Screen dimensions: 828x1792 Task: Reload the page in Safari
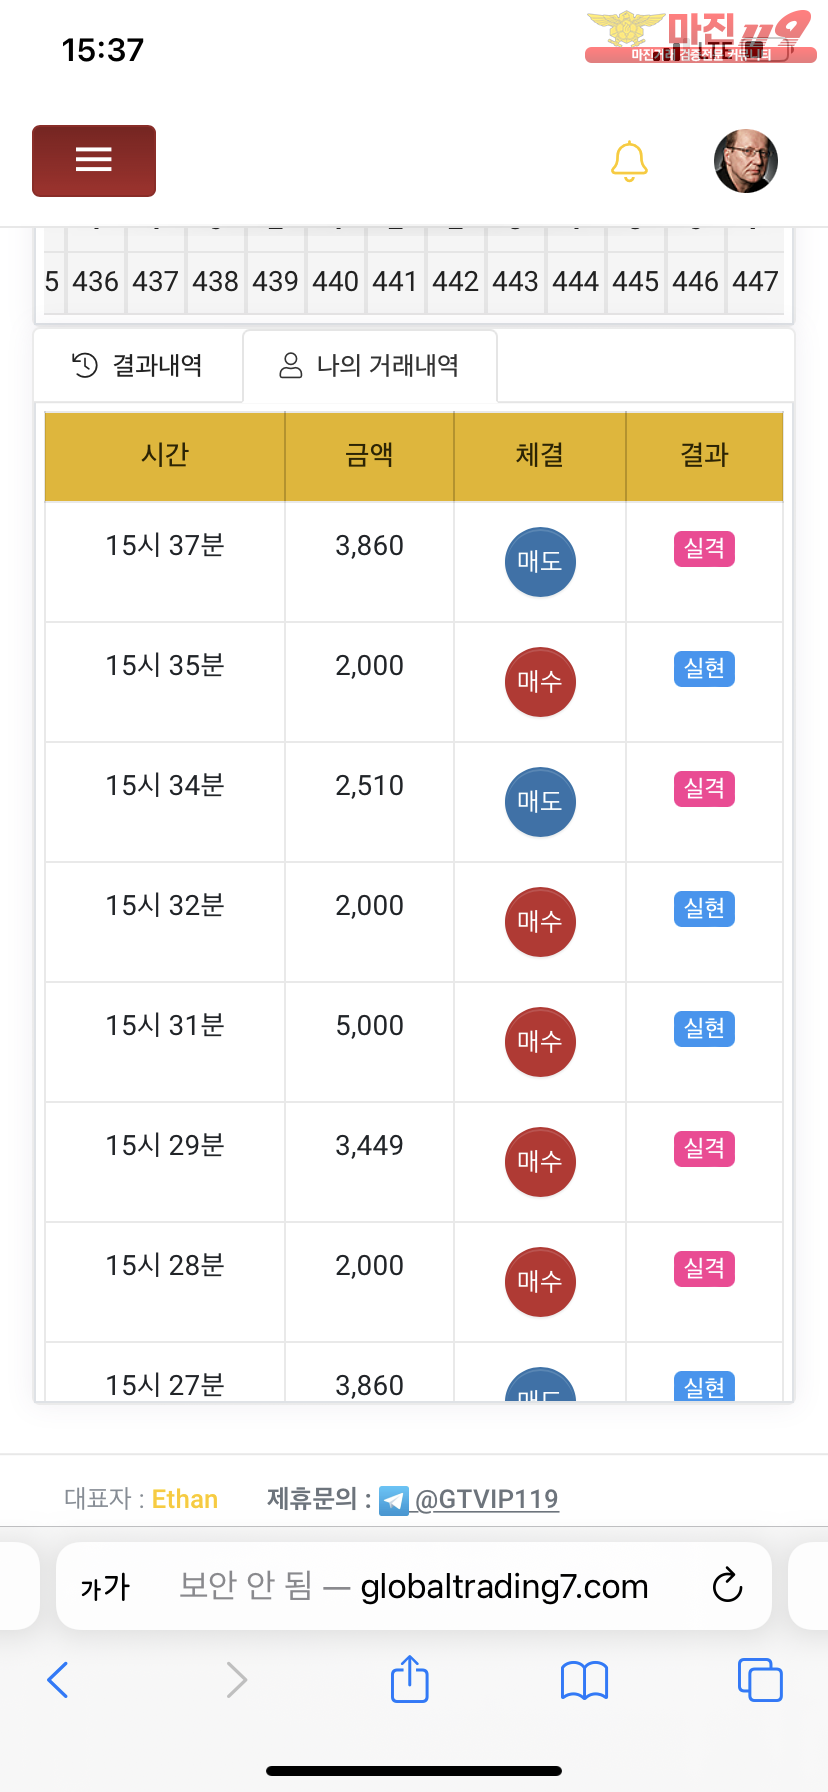727,1586
